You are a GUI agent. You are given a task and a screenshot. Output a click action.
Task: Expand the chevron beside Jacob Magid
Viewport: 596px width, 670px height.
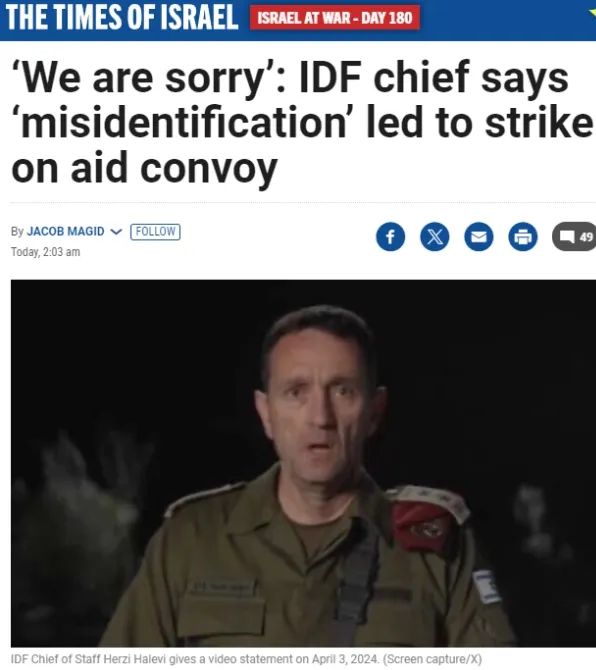point(116,232)
